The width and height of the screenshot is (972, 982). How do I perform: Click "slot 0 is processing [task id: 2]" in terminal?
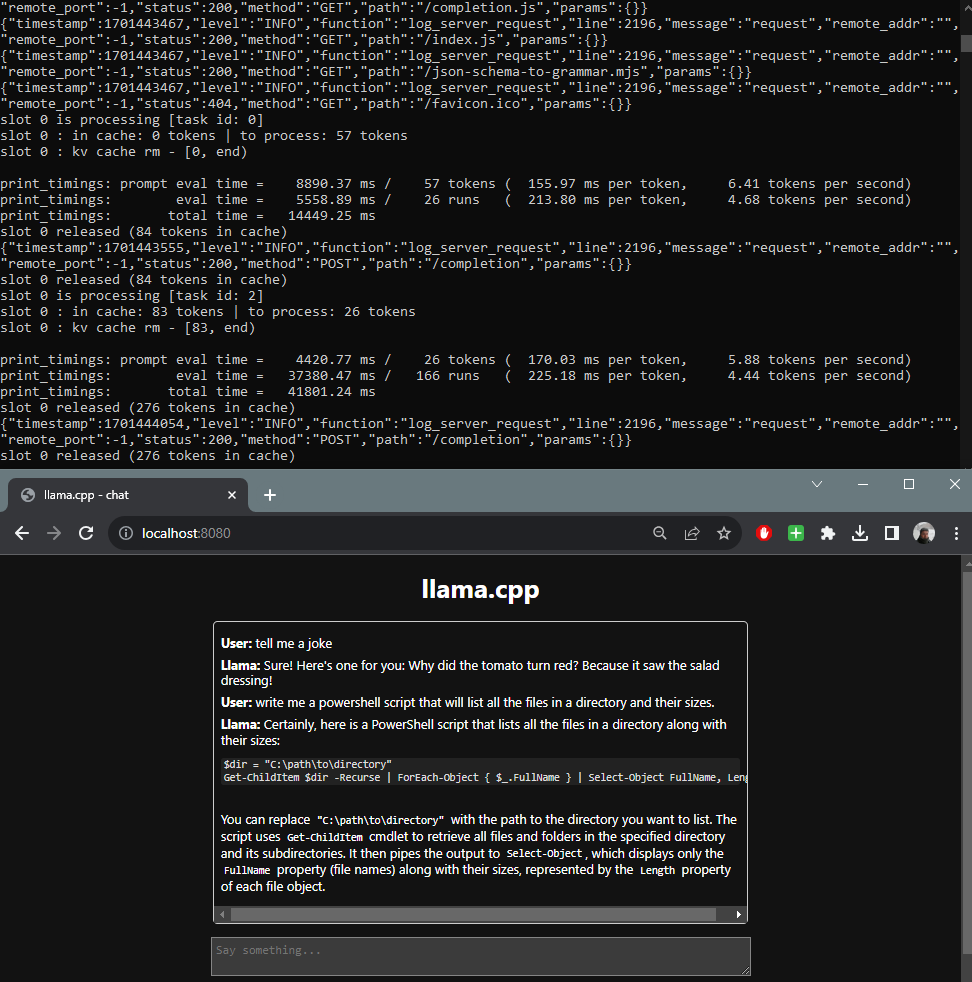point(132,296)
